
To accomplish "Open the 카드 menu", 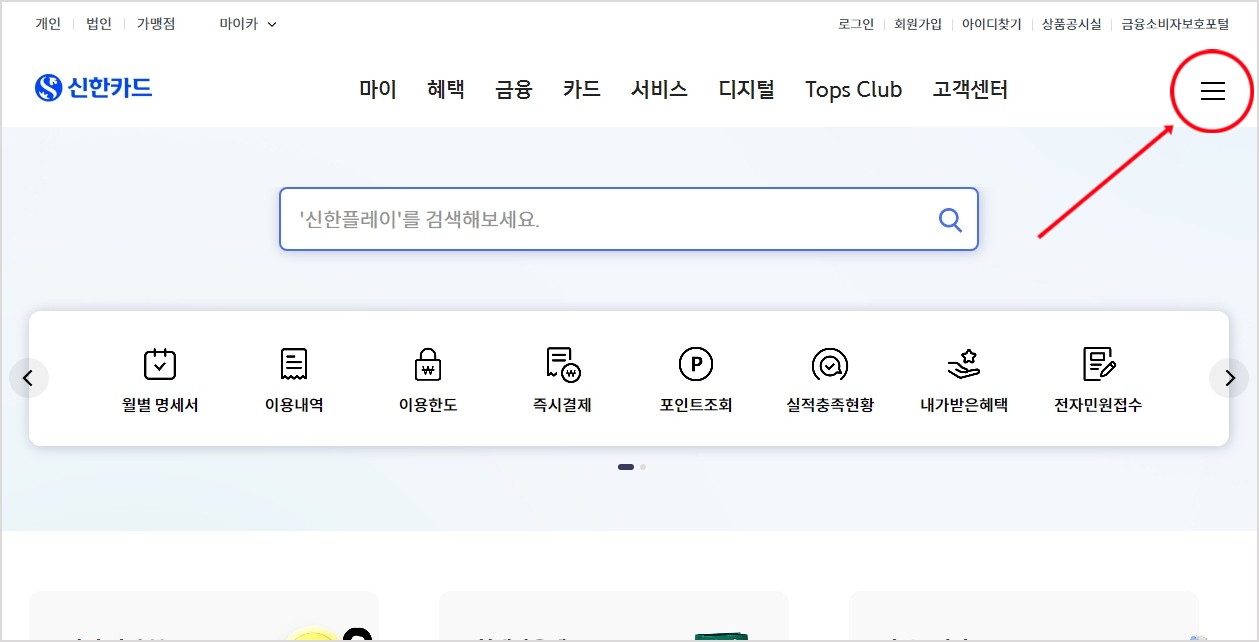I will [x=582, y=90].
